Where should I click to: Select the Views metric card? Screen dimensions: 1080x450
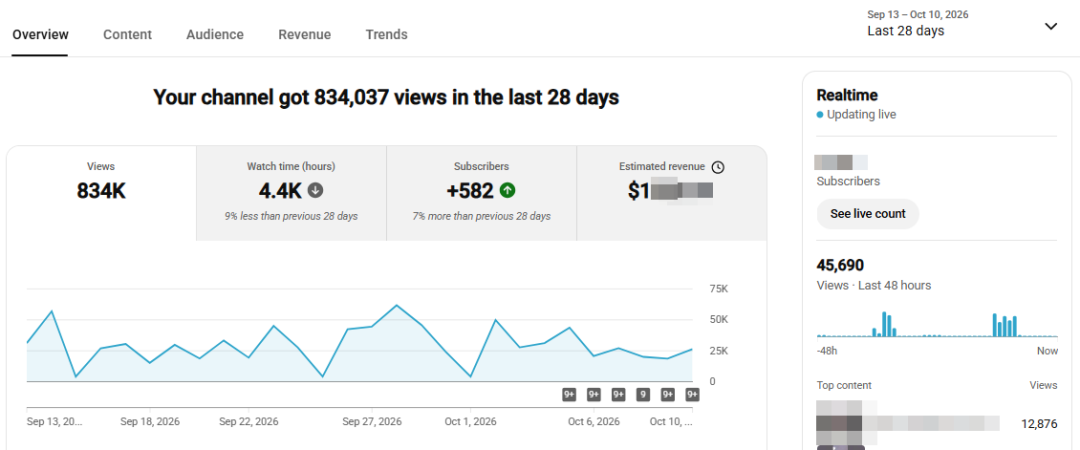click(x=101, y=193)
